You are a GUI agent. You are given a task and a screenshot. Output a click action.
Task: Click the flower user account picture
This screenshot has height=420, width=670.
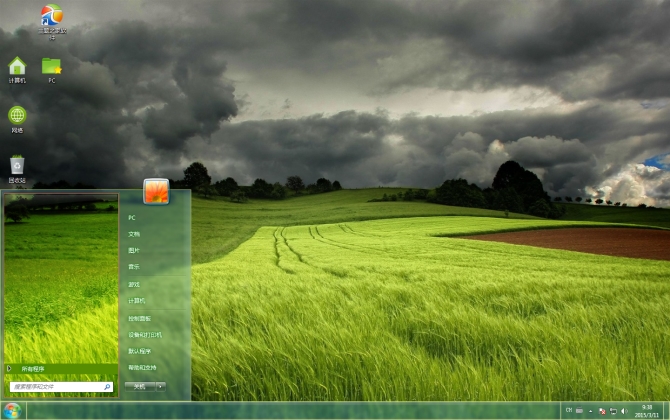tap(156, 191)
